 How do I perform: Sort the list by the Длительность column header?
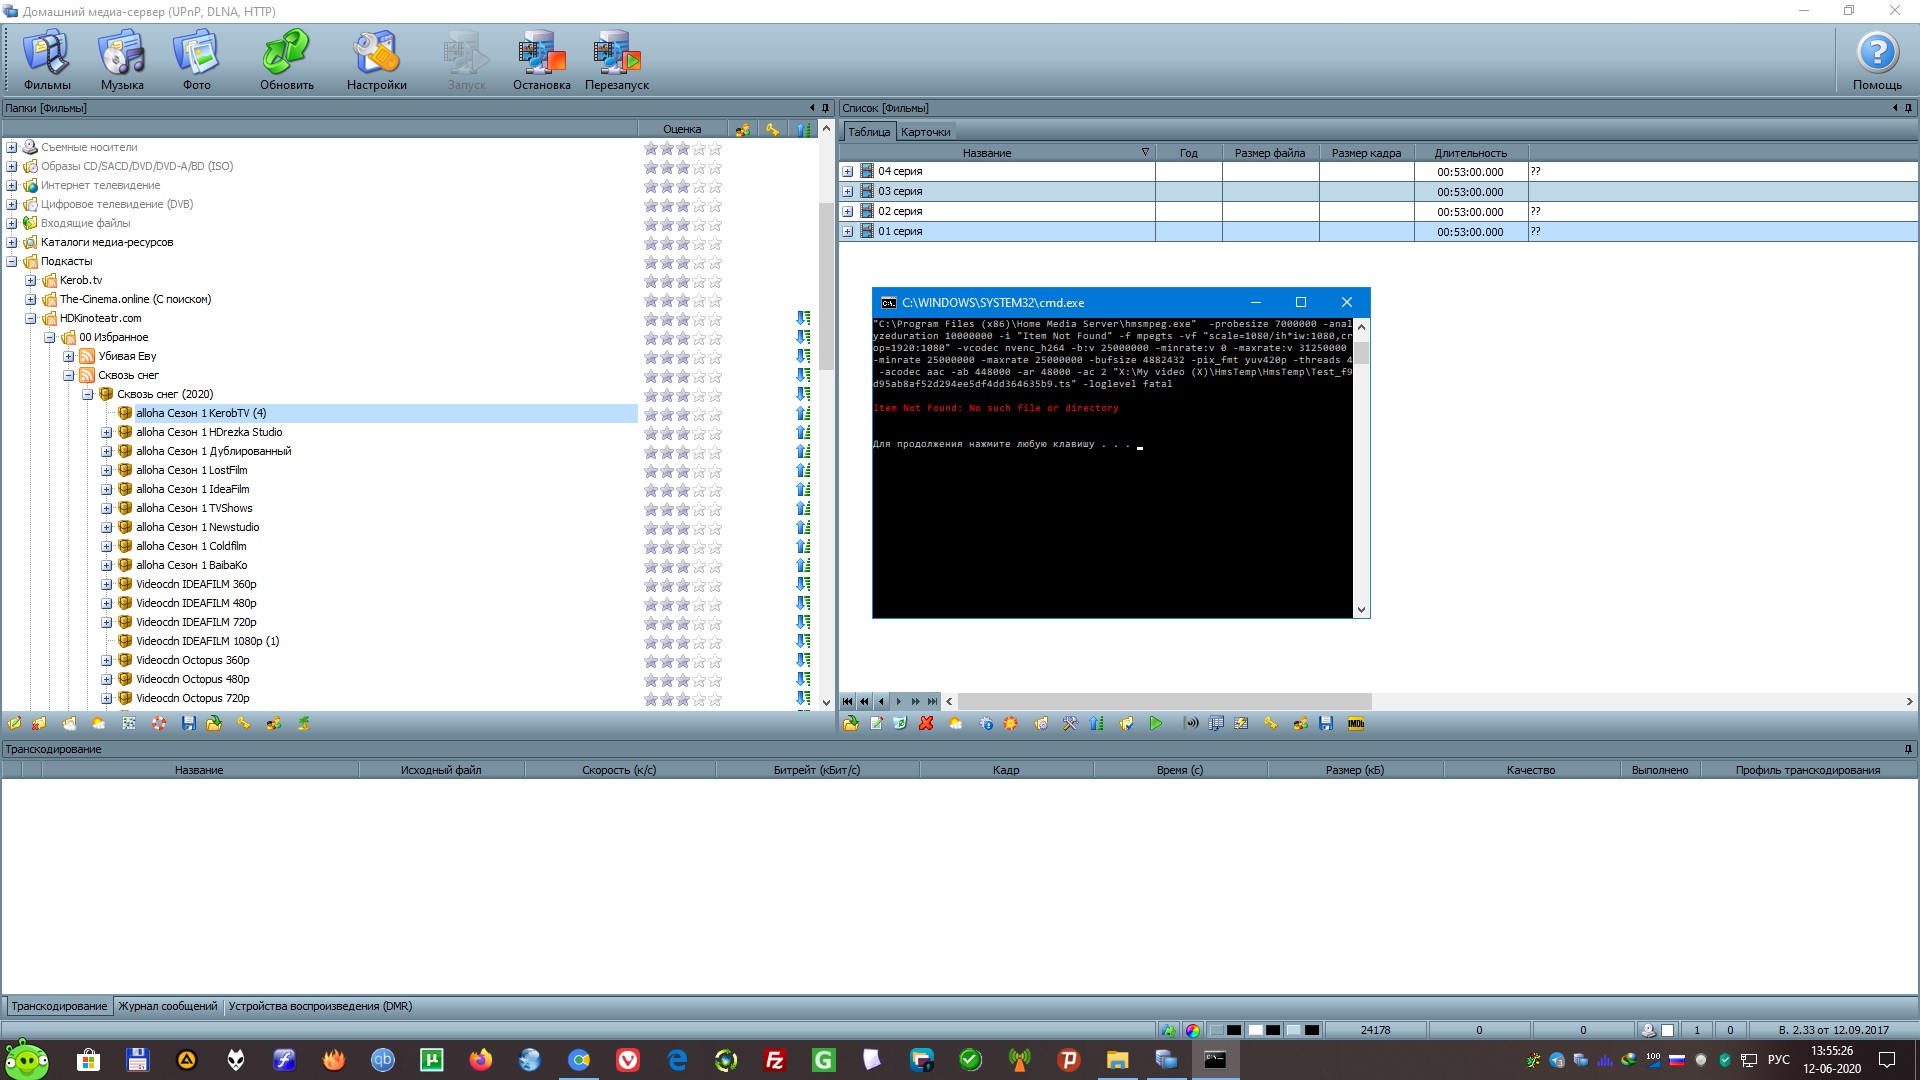pyautogui.click(x=1470, y=153)
